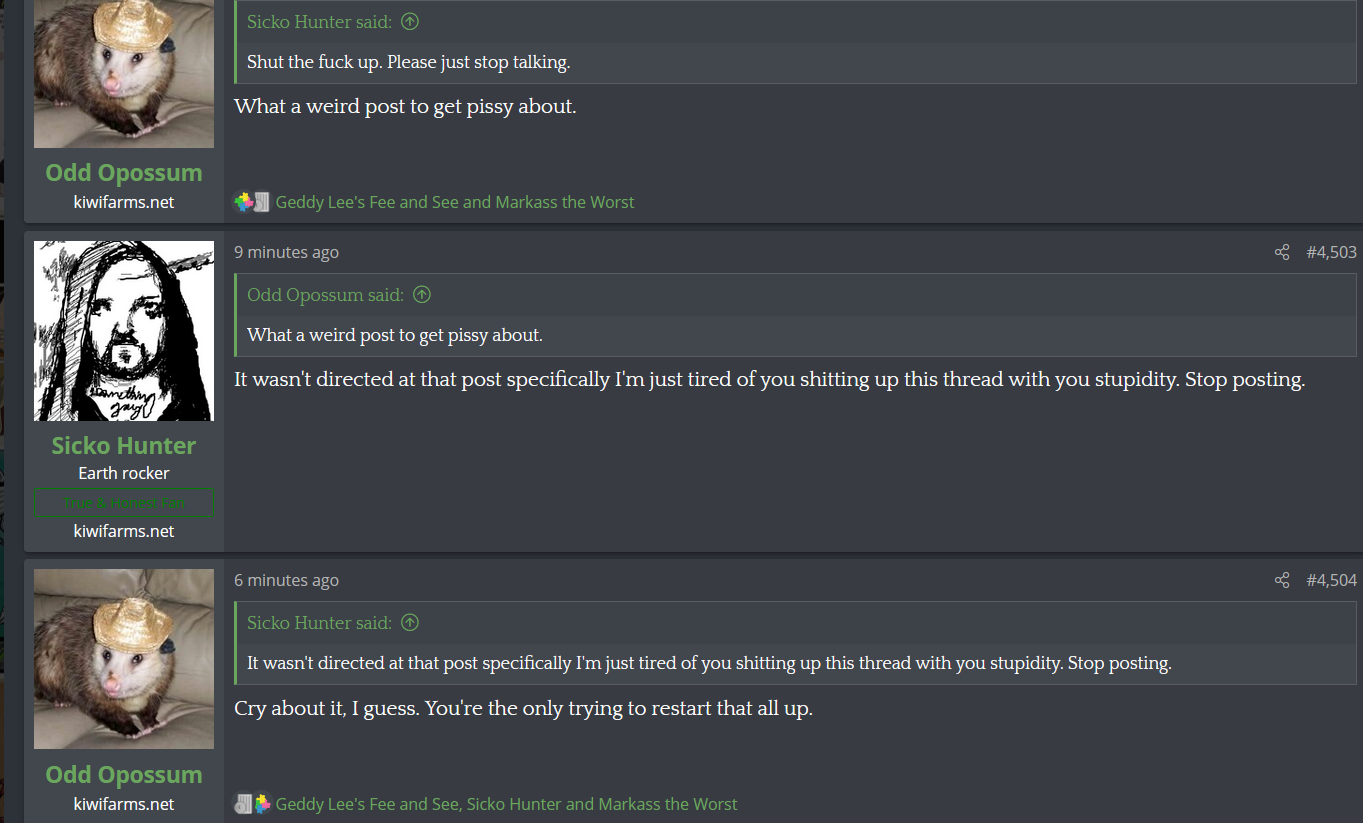1363x823 pixels.
Task: Click '9 minutes ago' timestamp
Action: click(286, 252)
